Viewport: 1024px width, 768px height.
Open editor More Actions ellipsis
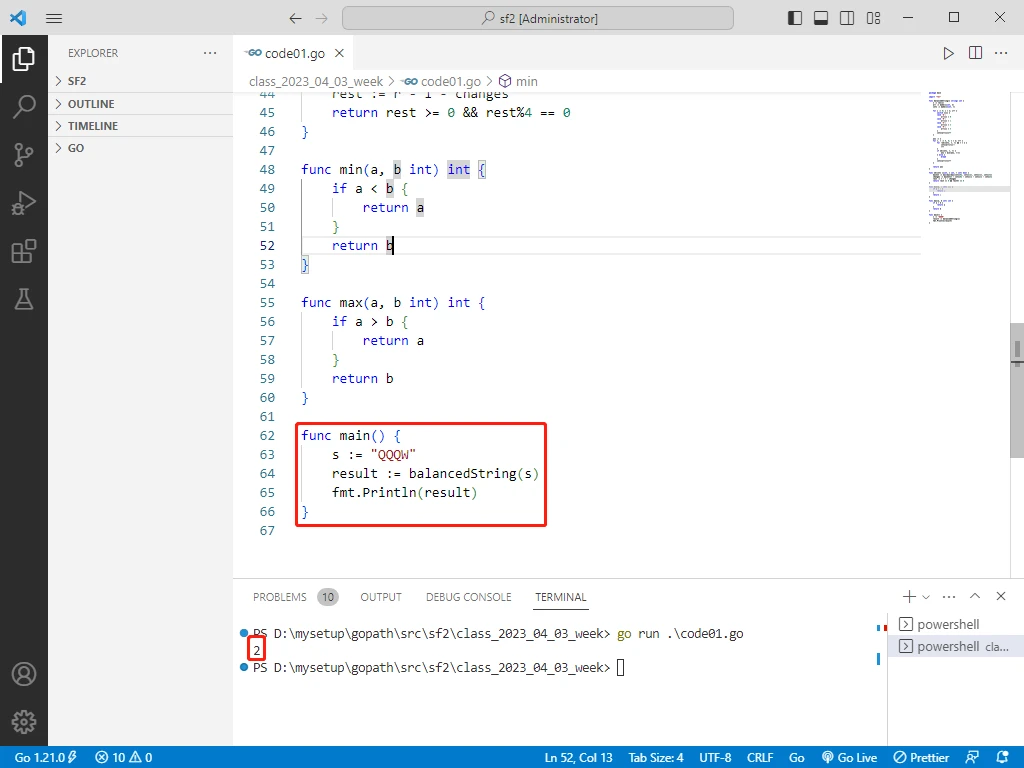click(1001, 53)
